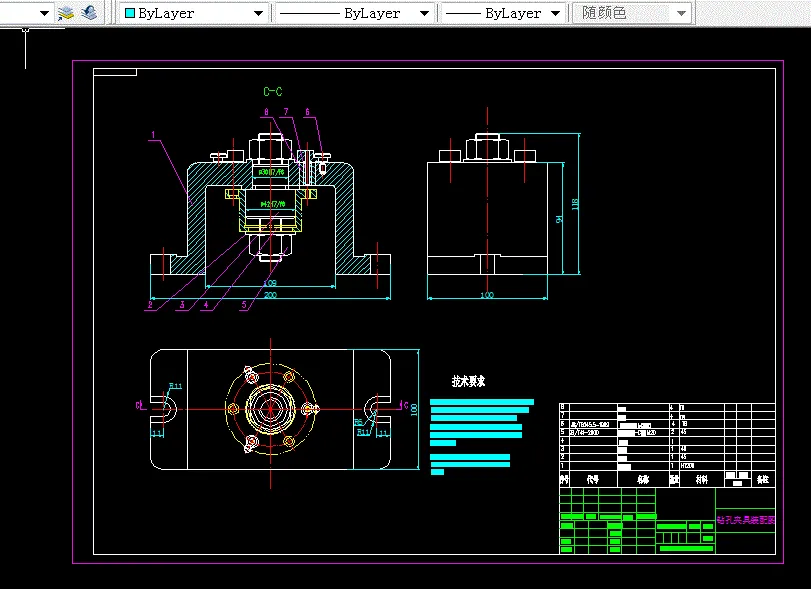The width and height of the screenshot is (811, 589).
Task: Select the 材料 column header in parts list
Action: click(x=702, y=479)
